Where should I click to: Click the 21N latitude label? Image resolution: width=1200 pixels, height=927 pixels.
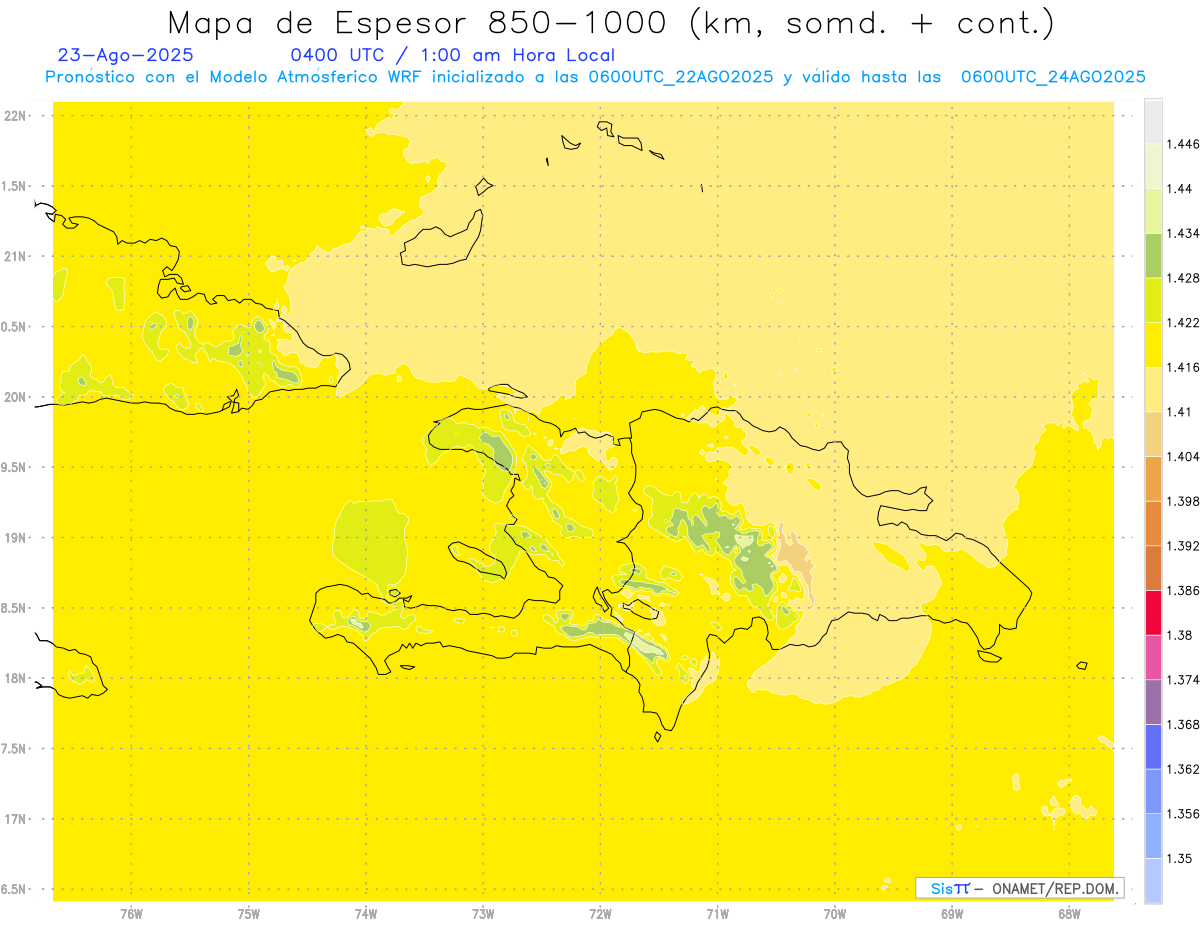pos(15,257)
